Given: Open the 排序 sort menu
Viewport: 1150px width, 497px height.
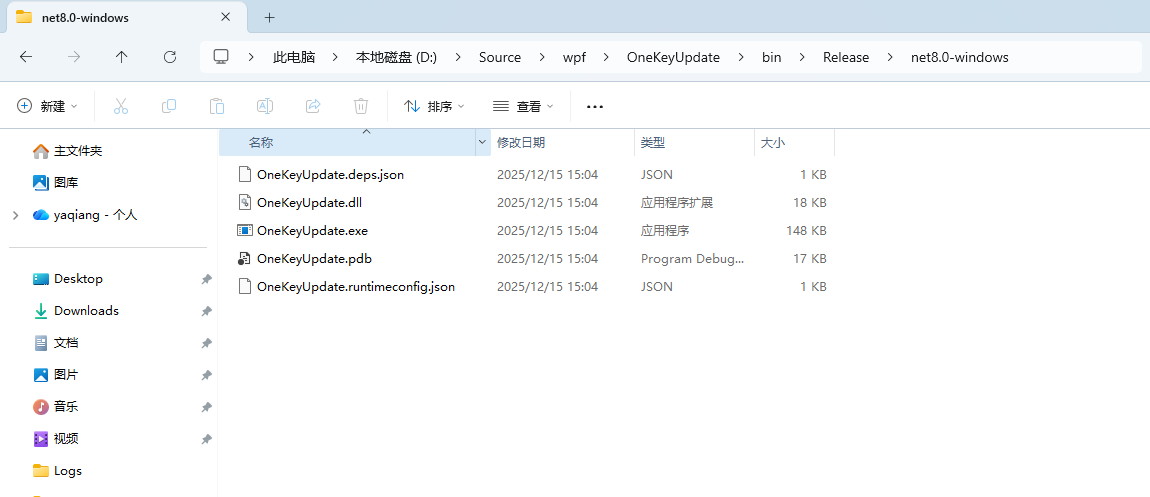Looking at the screenshot, I should (434, 106).
